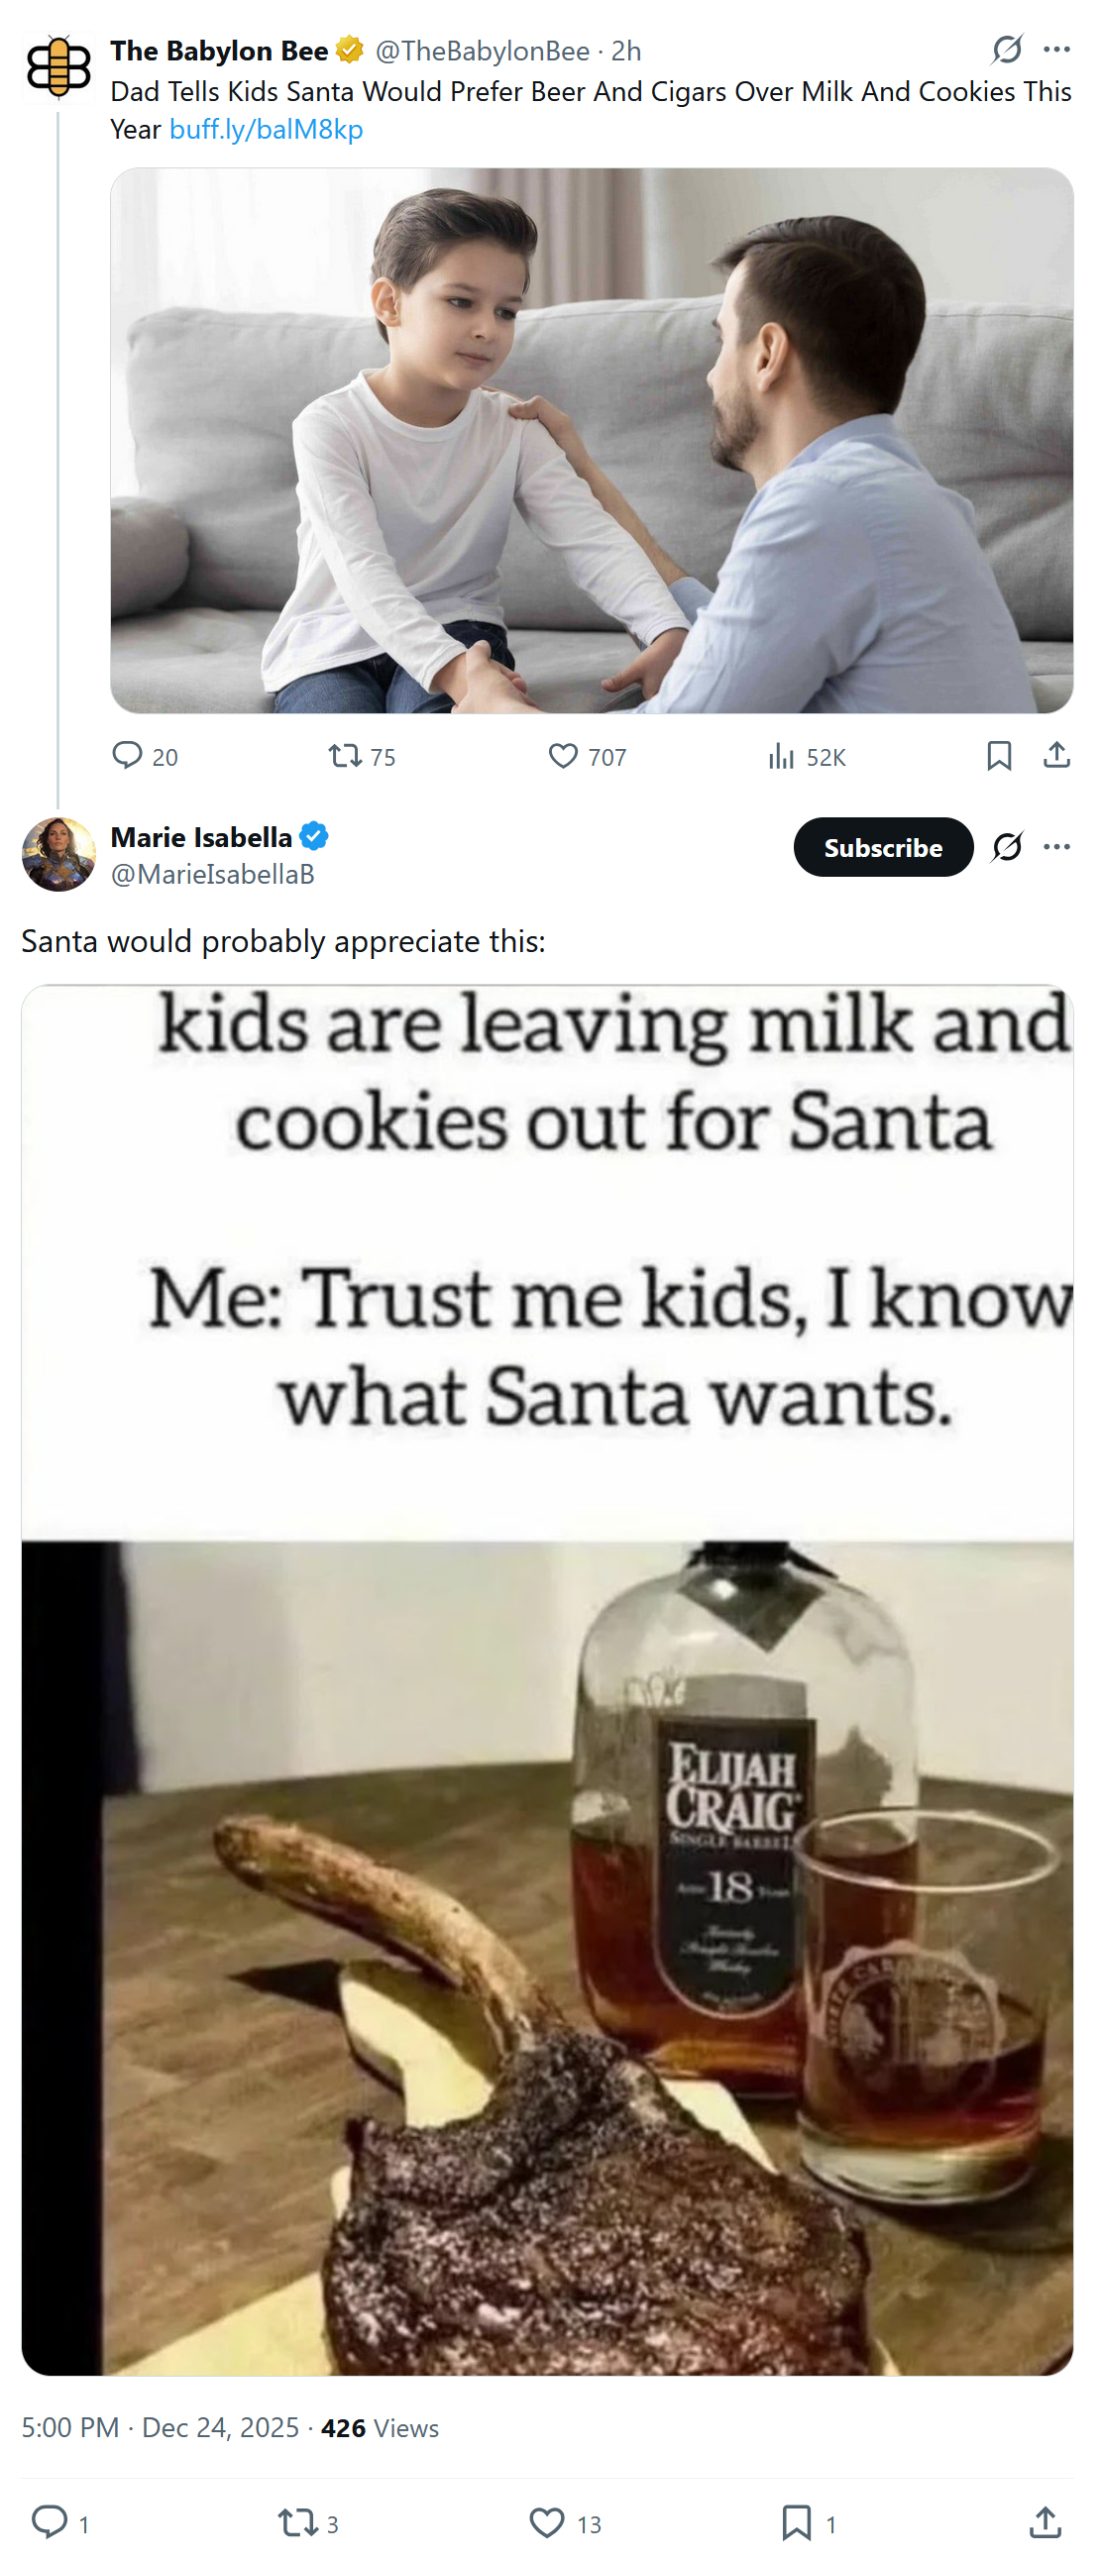Open Grok icon next to Subscribe button
The width and height of the screenshot is (1101, 2560).
point(1006,847)
